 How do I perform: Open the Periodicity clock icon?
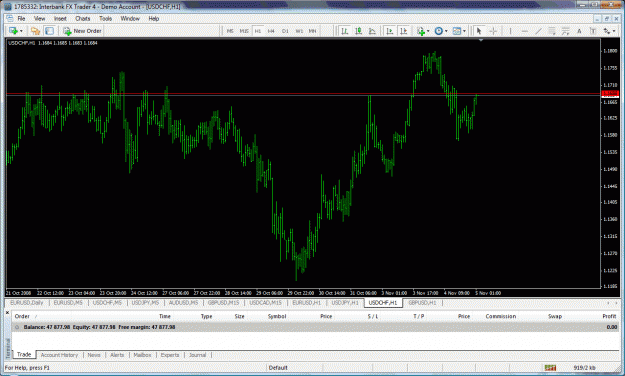[438, 31]
